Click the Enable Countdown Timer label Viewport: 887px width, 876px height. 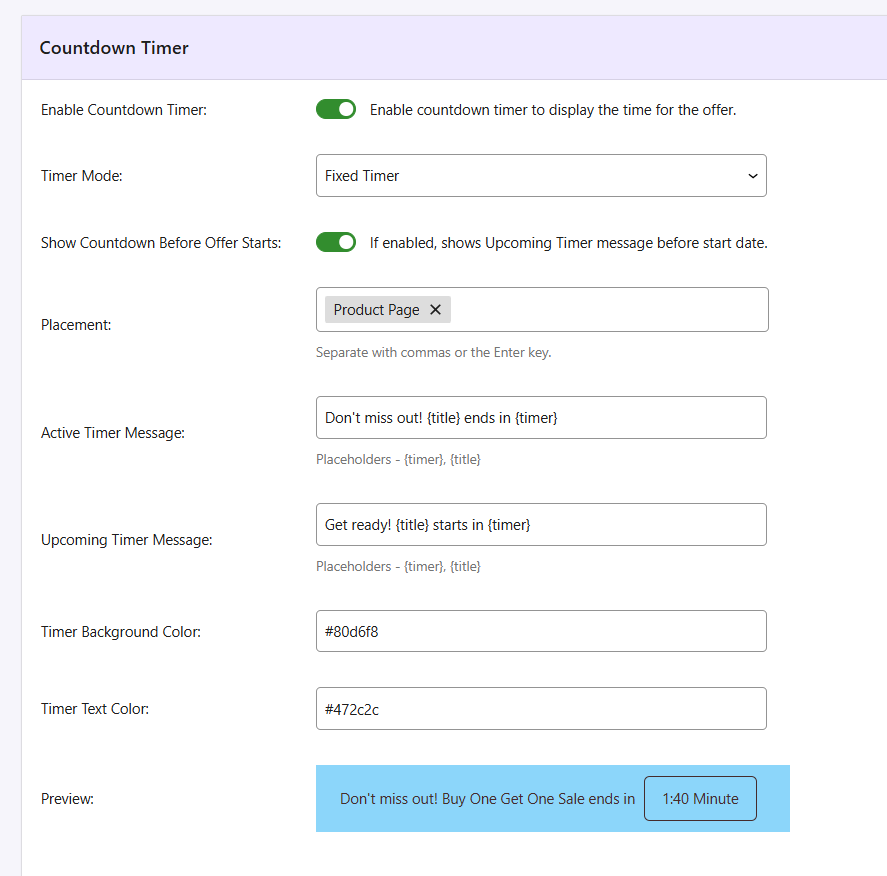click(x=124, y=110)
